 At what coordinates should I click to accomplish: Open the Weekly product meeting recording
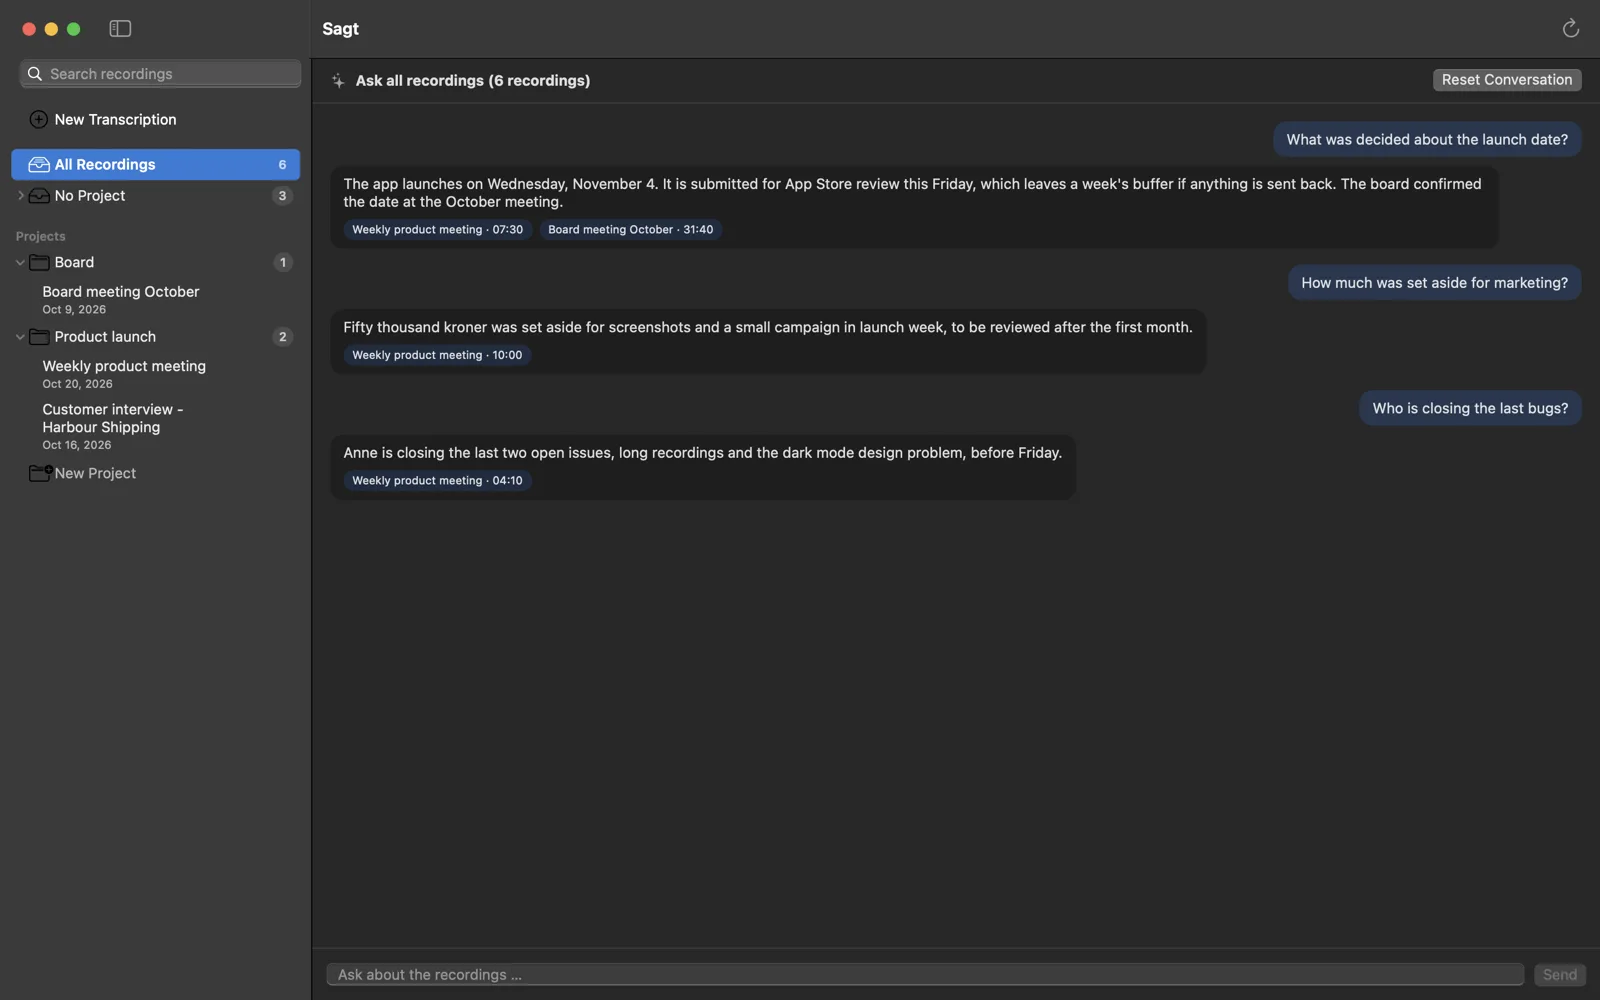[124, 374]
